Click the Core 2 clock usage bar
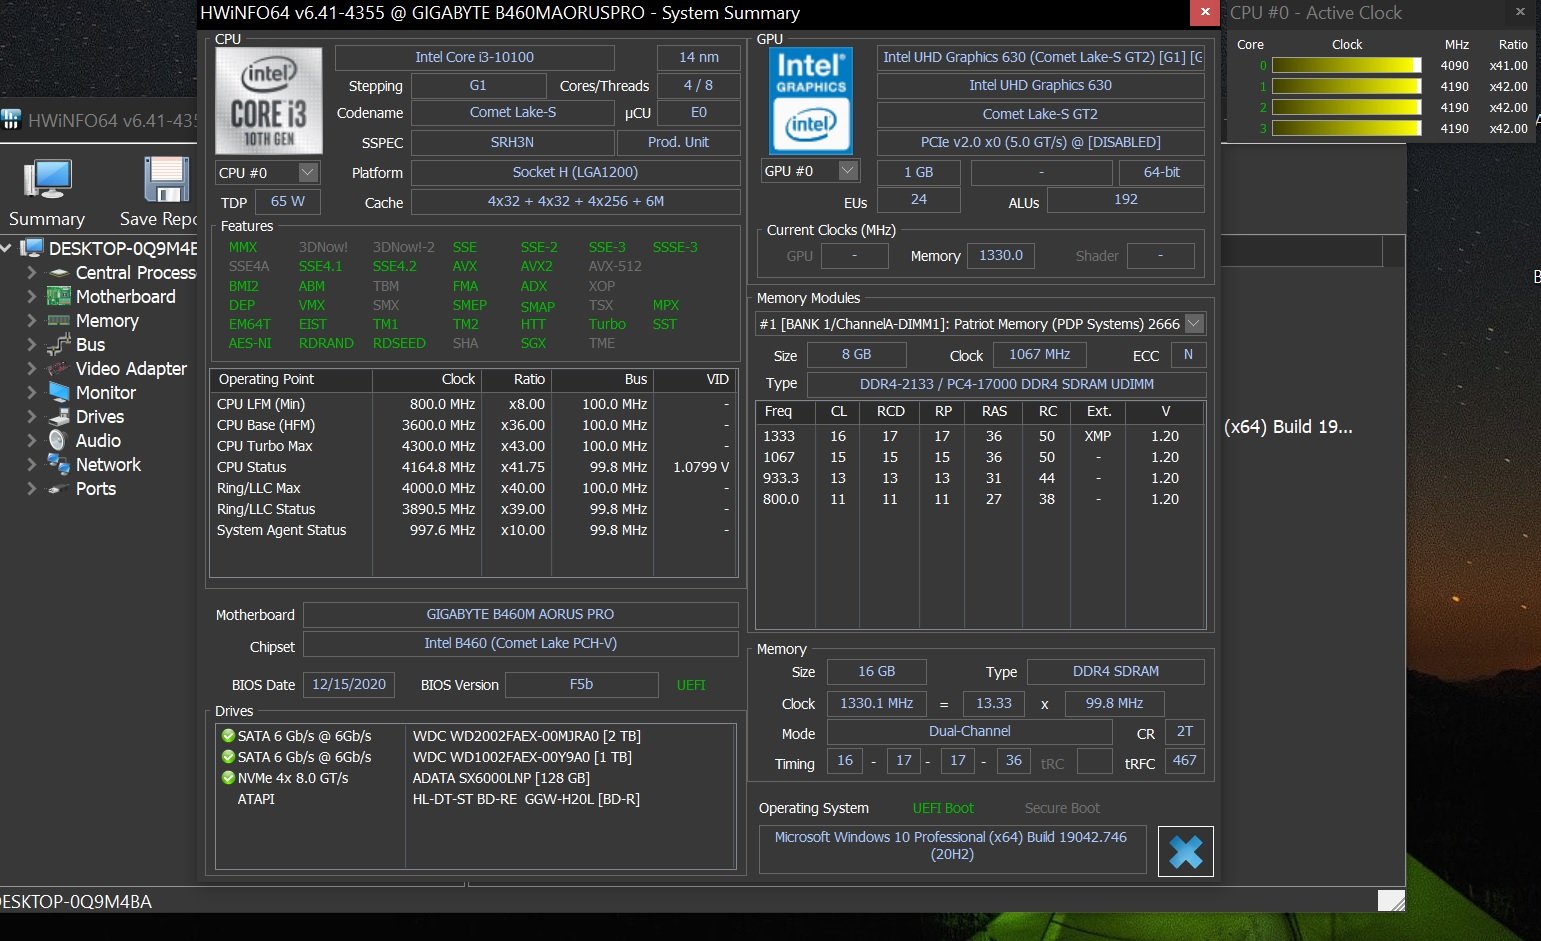1541x941 pixels. click(x=1346, y=107)
